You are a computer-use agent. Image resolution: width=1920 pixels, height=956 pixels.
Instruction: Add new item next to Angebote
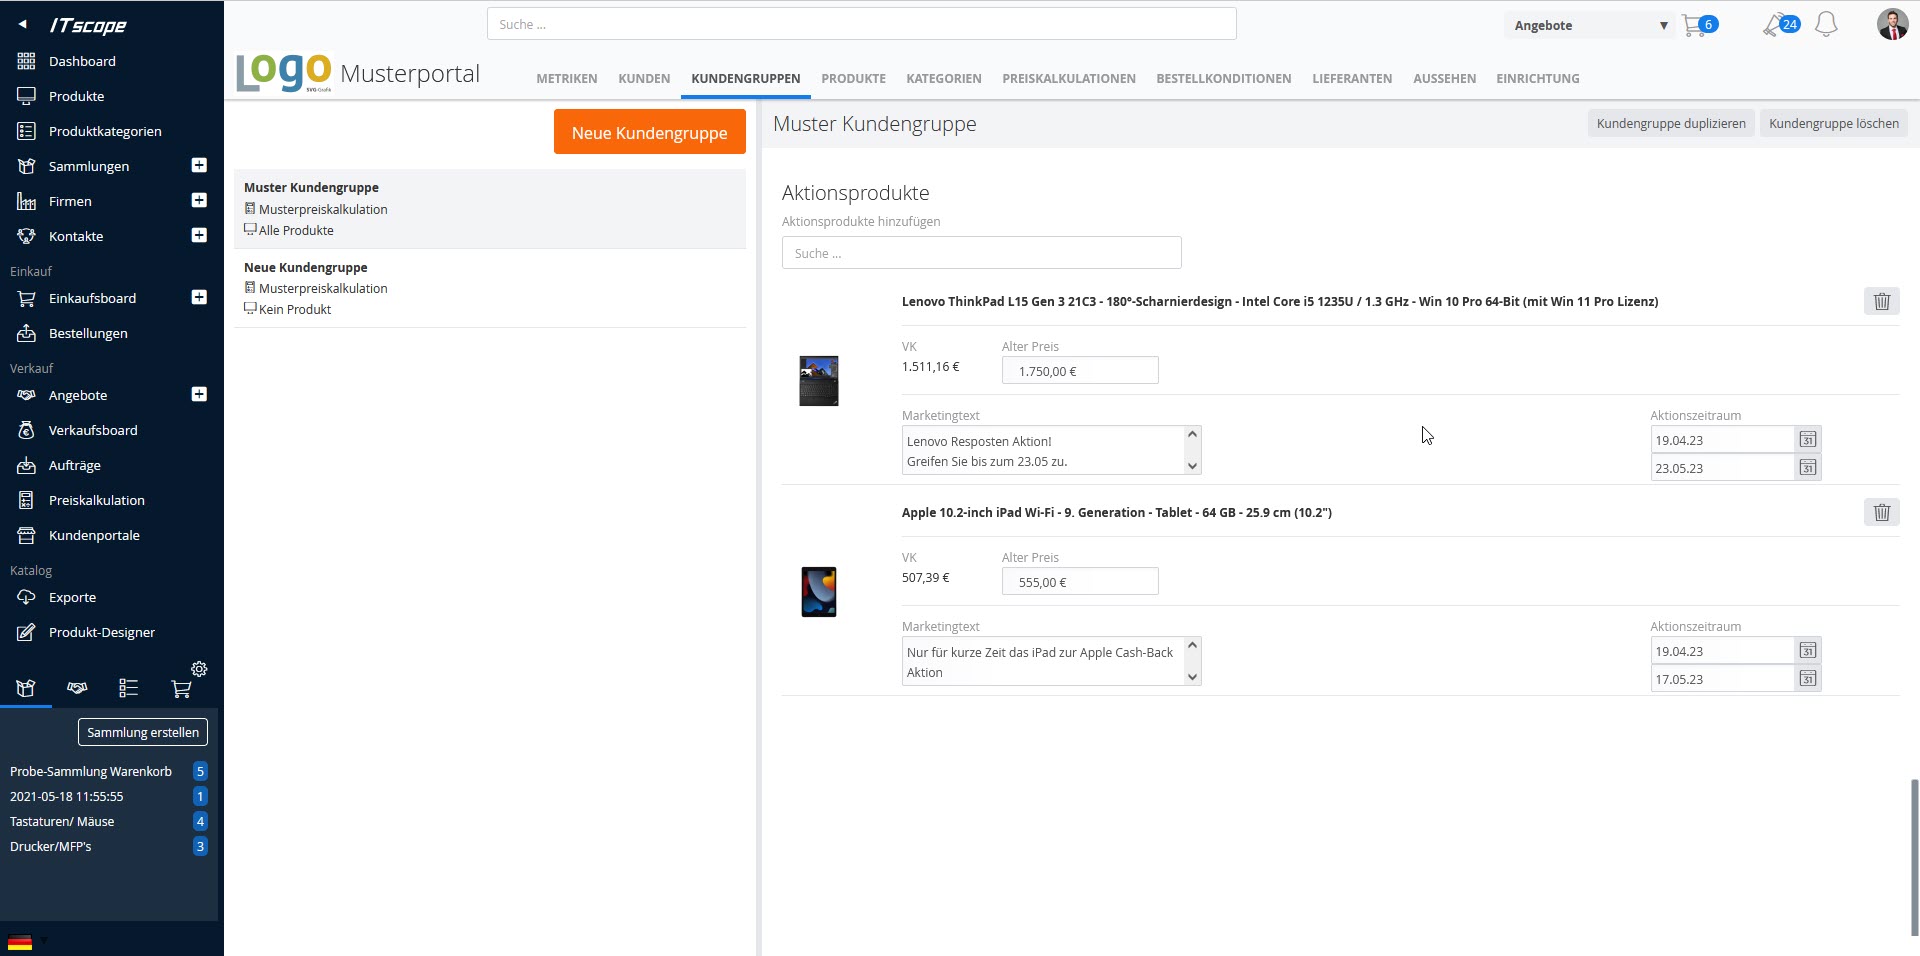[199, 394]
